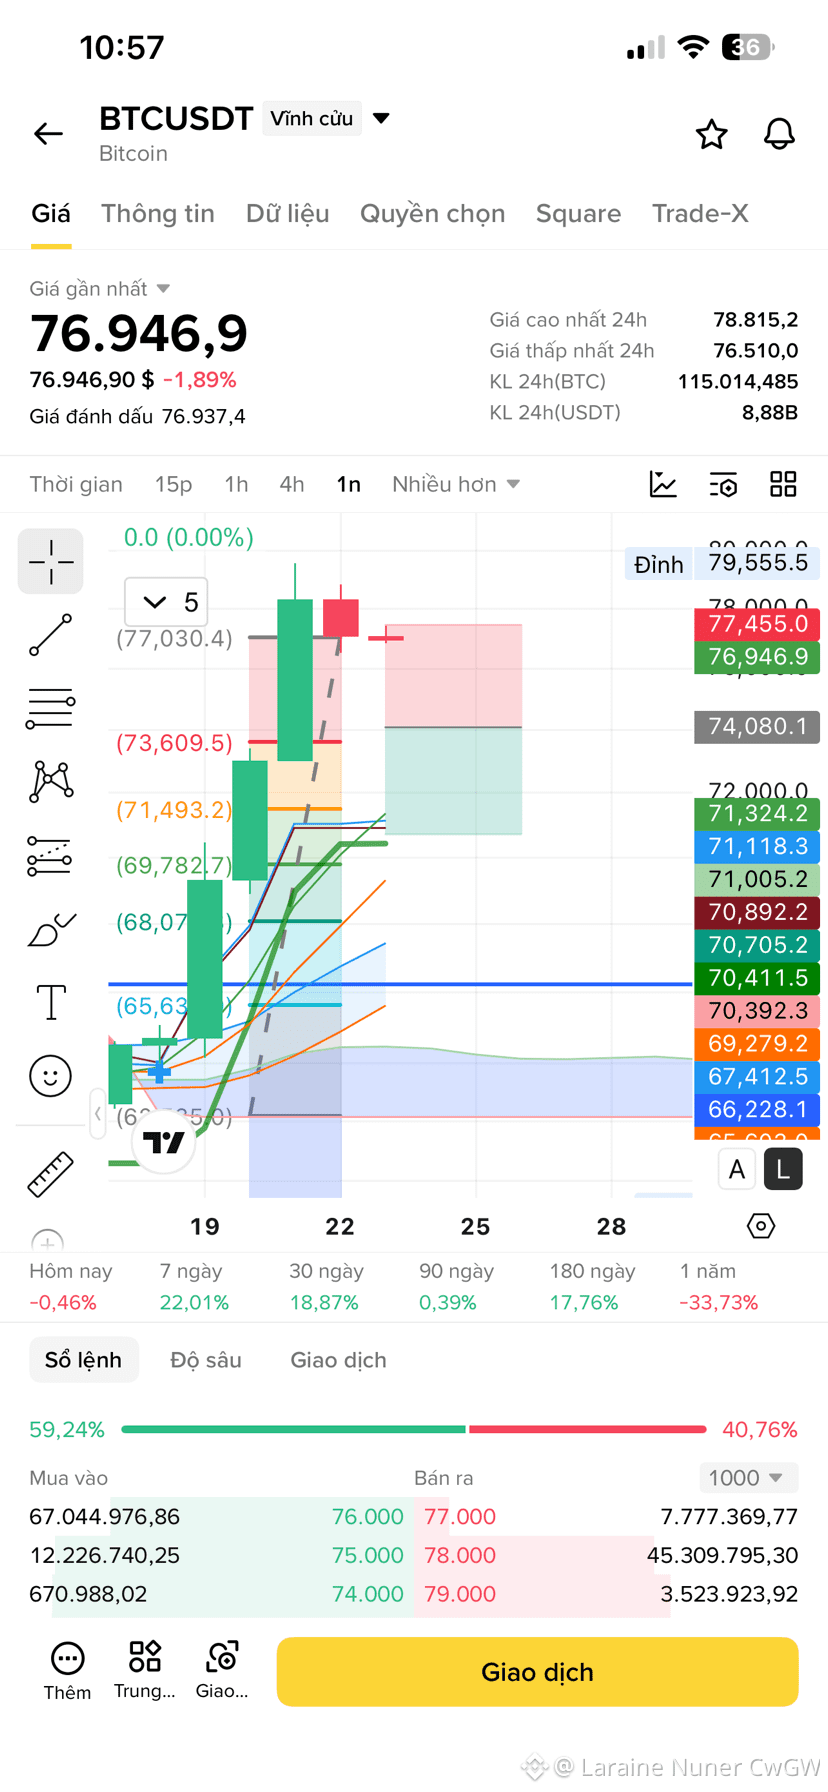Select the Sổ lệnh tab
Image resolution: width=828 pixels, height=1792 pixels.
pyautogui.click(x=83, y=1360)
